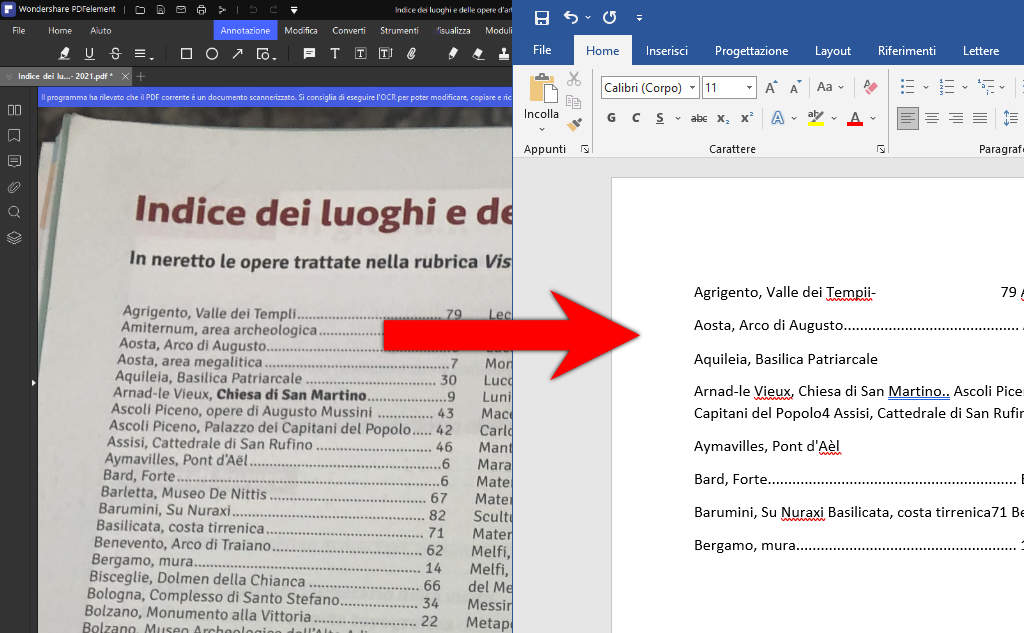Open search panel in PDFelement sidebar
Screen dimensions: 1024x633
pos(14,212)
